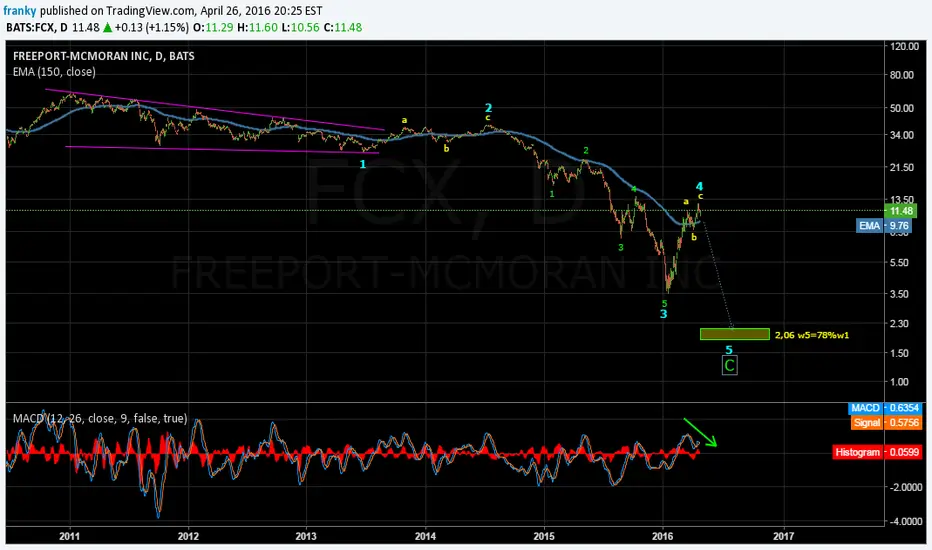The image size is (932, 550).
Task: Click the "EMA (150, close)" indicator label
Action: coord(54,72)
